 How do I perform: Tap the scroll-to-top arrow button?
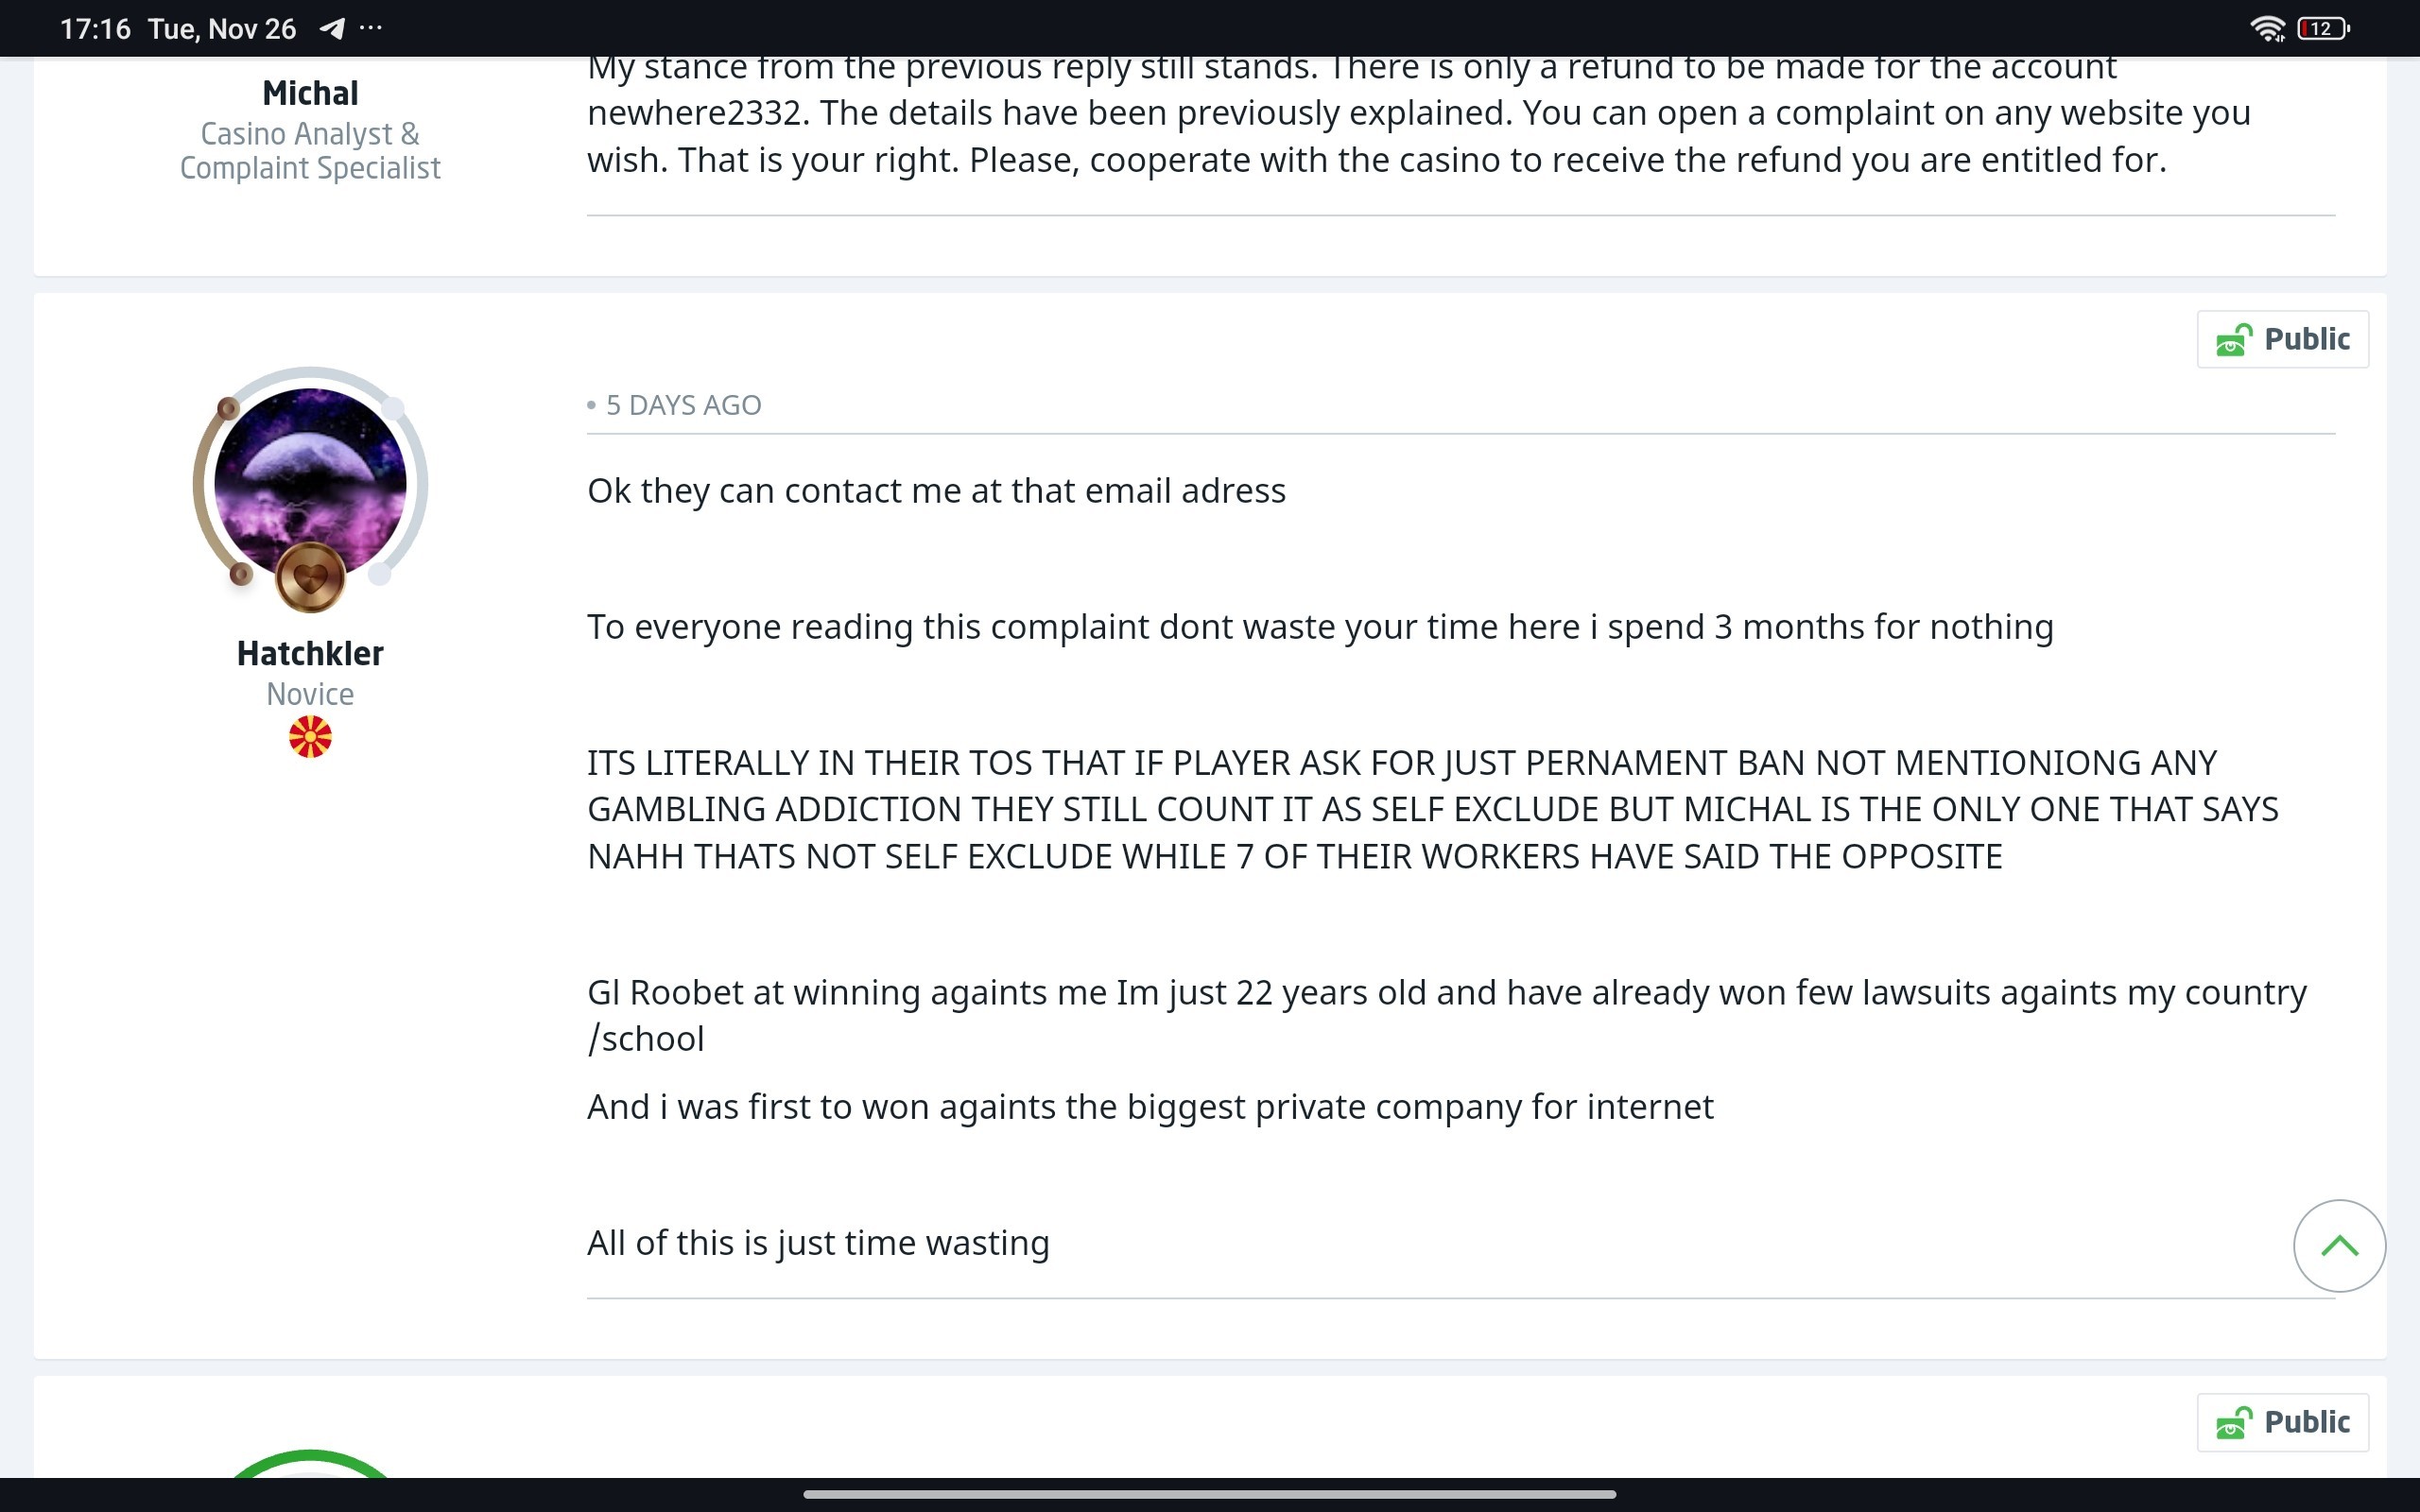2339,1245
